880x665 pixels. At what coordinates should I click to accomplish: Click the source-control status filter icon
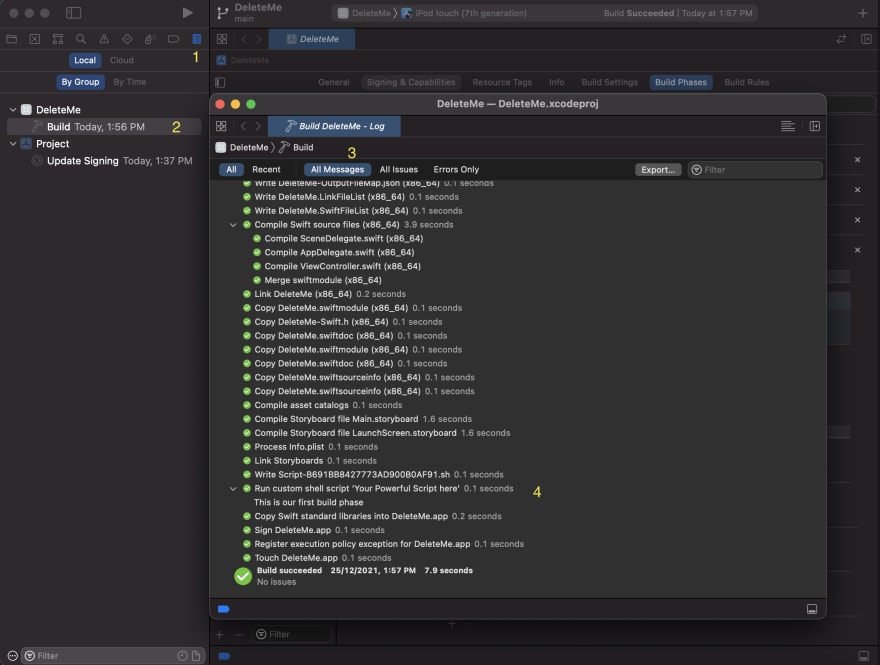tap(196, 655)
